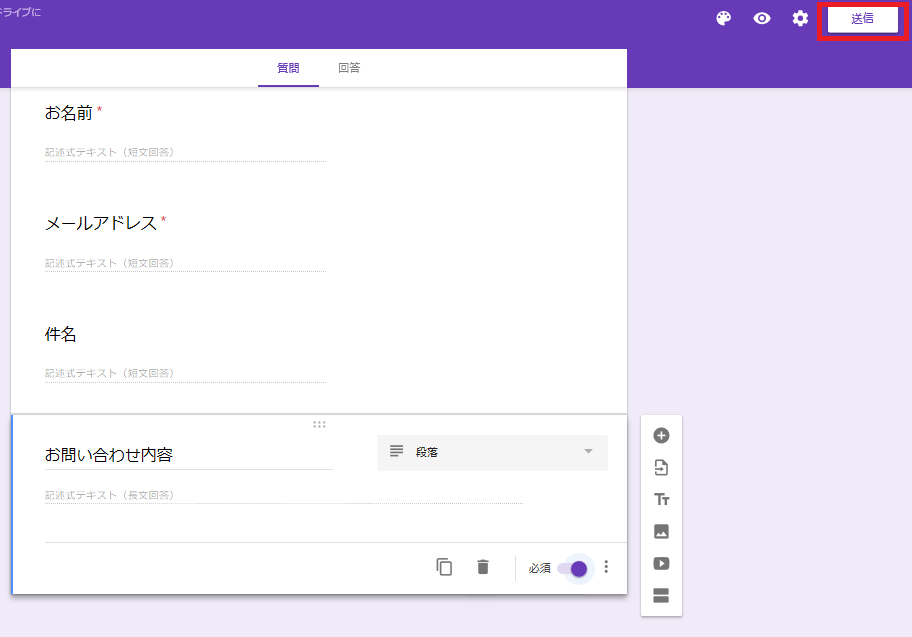Open the 段落 question type dropdown

(492, 452)
